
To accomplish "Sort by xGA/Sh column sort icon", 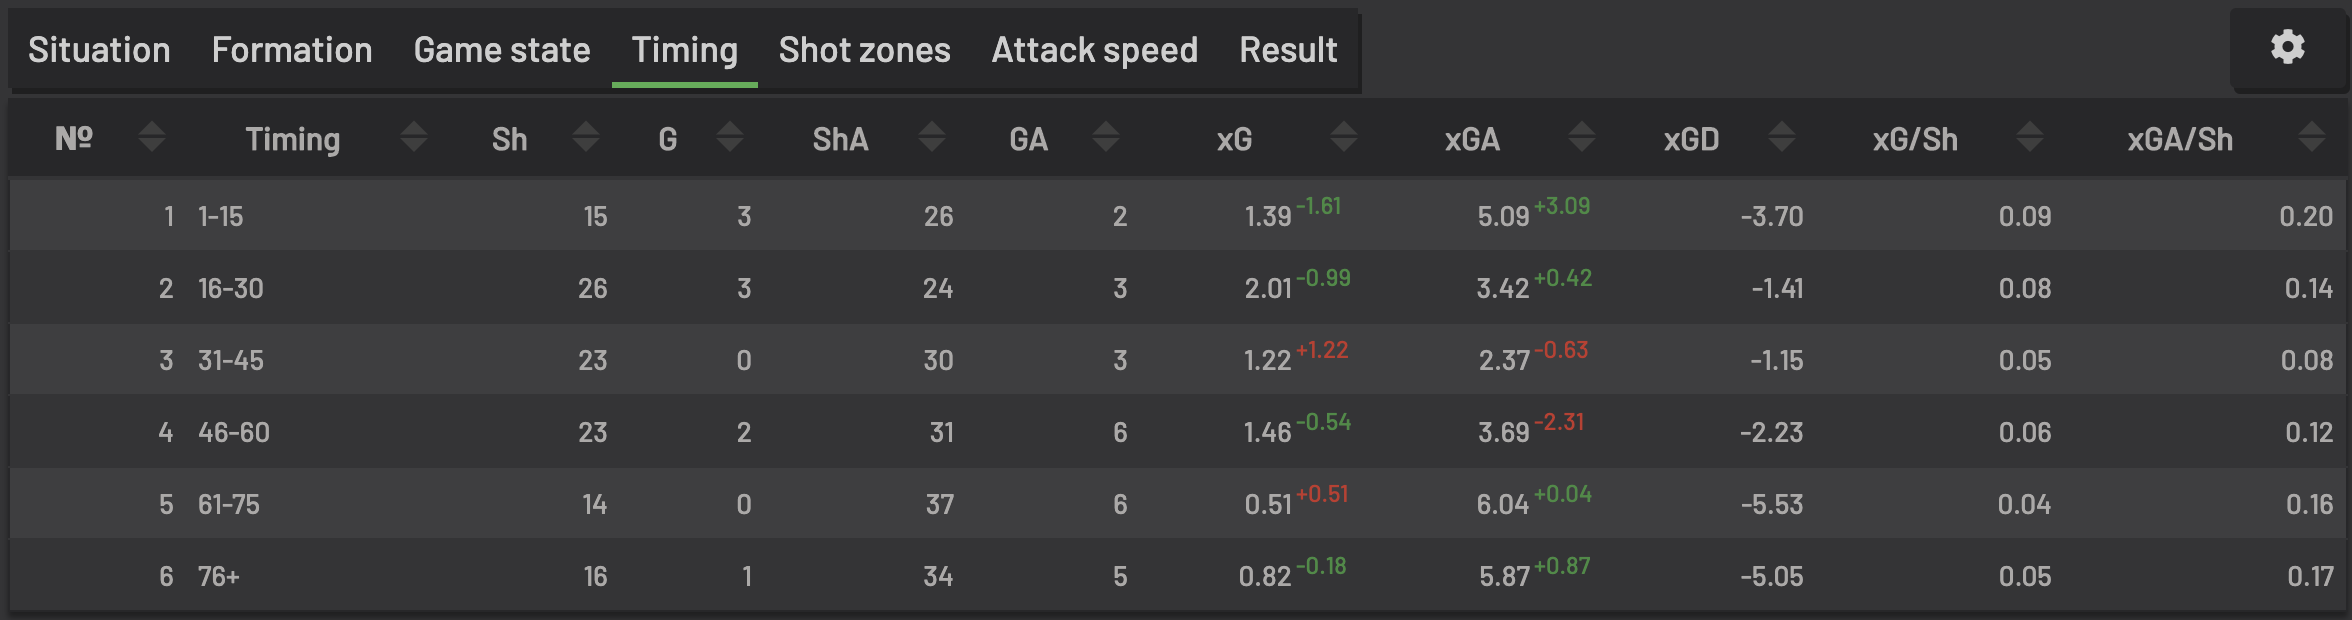I will (x=2312, y=137).
